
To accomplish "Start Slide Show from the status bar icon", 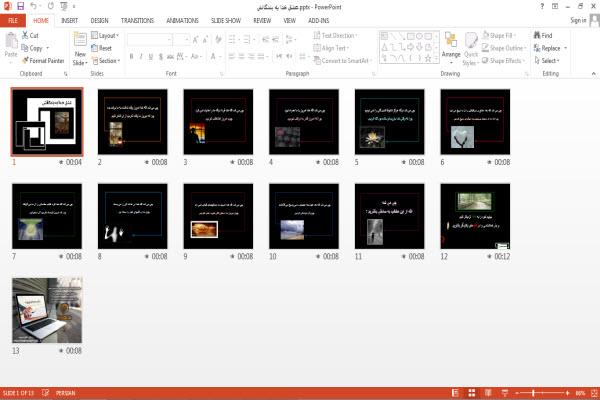I will [x=505, y=393].
